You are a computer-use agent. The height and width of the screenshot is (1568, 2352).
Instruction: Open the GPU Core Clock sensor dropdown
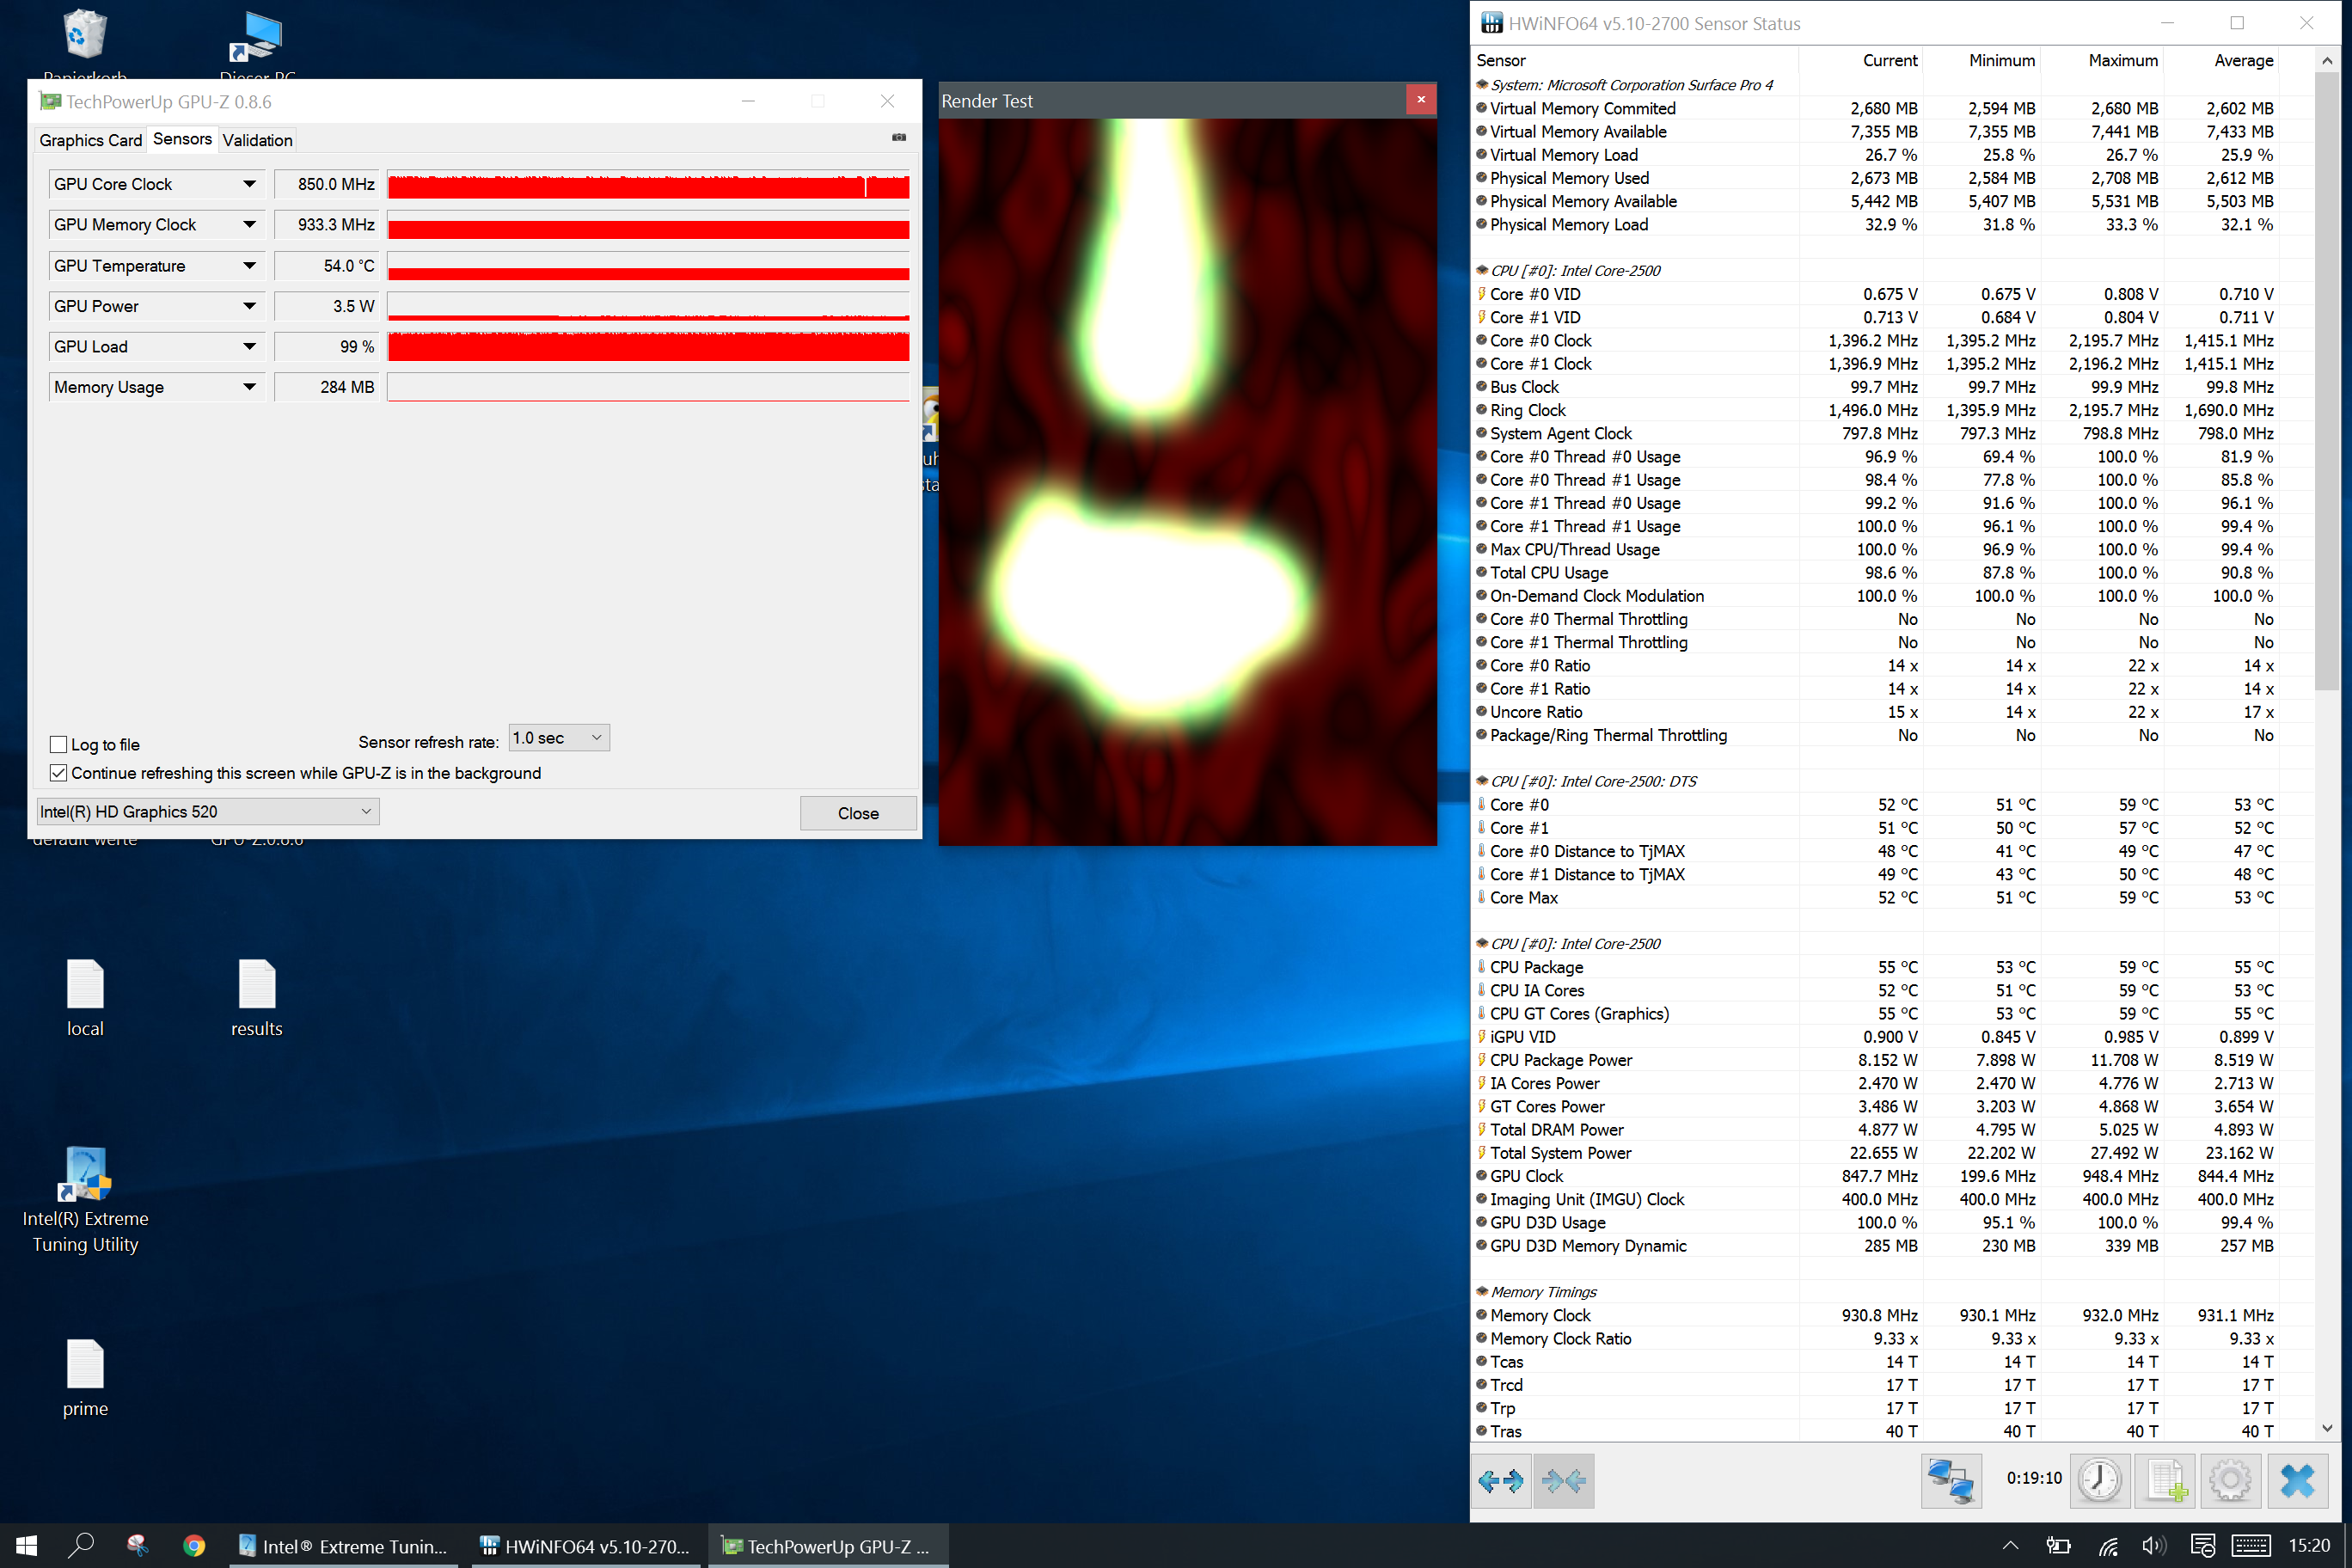click(x=249, y=184)
